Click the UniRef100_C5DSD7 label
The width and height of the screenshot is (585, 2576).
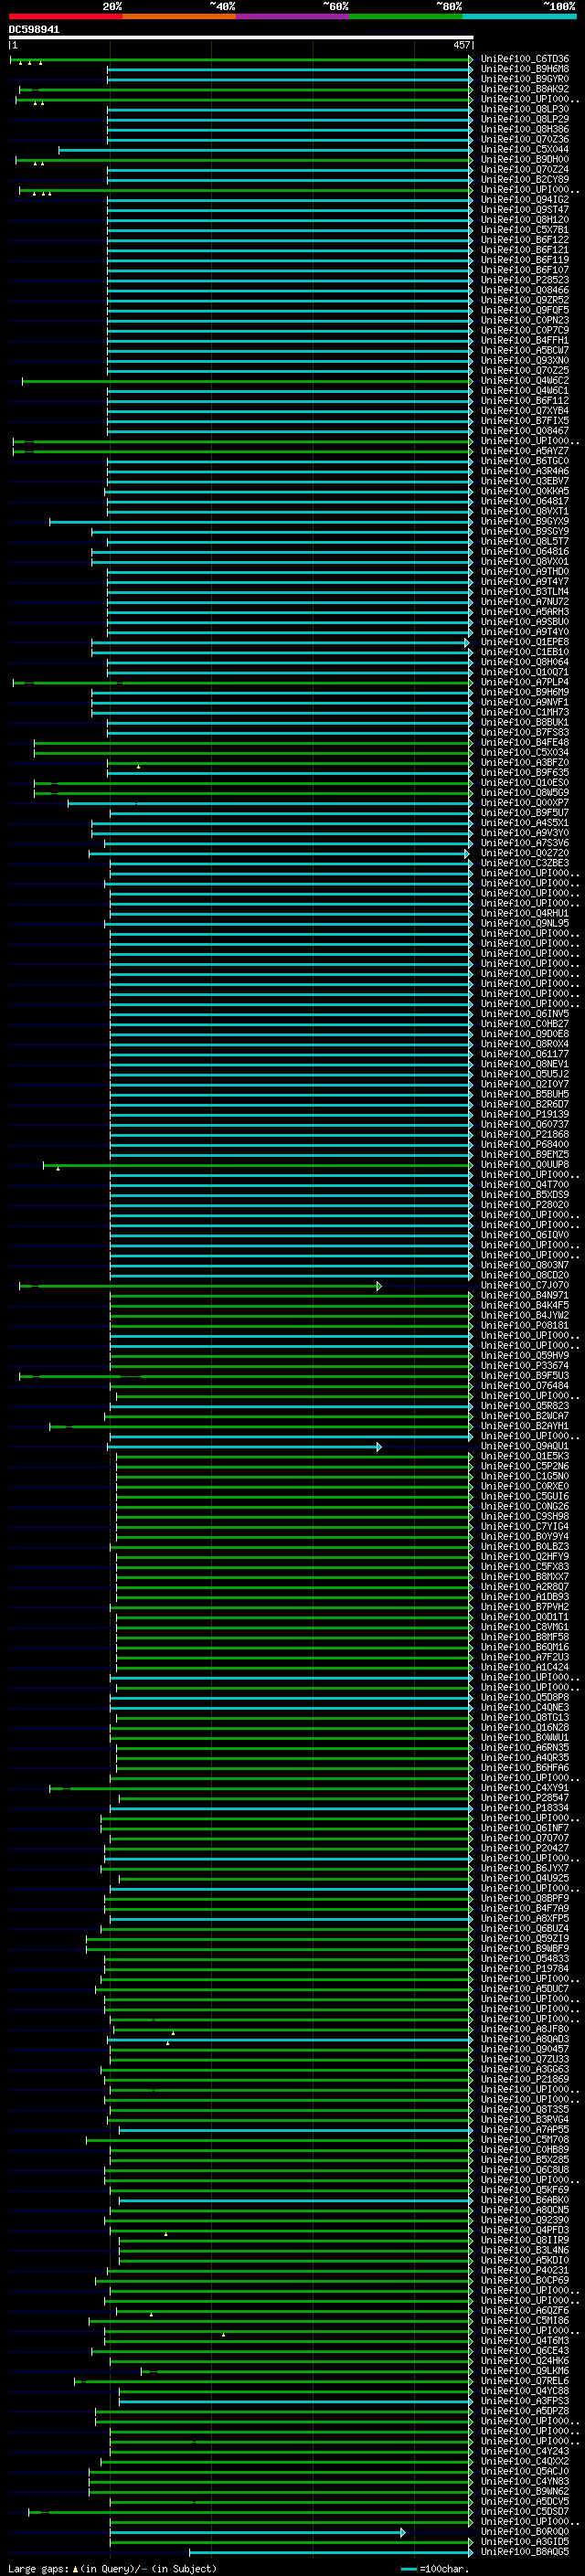pyautogui.click(x=524, y=2512)
